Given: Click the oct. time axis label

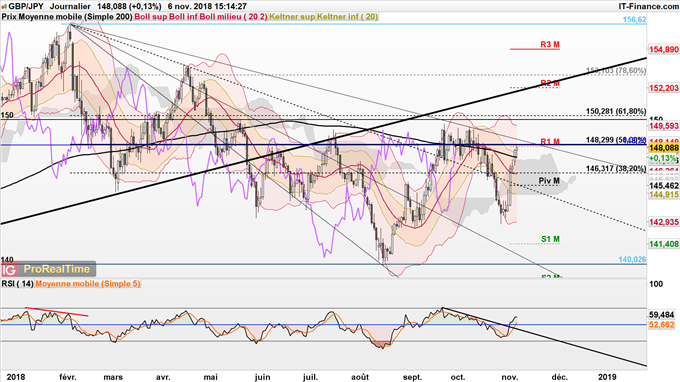Looking at the screenshot, I should tap(458, 377).
